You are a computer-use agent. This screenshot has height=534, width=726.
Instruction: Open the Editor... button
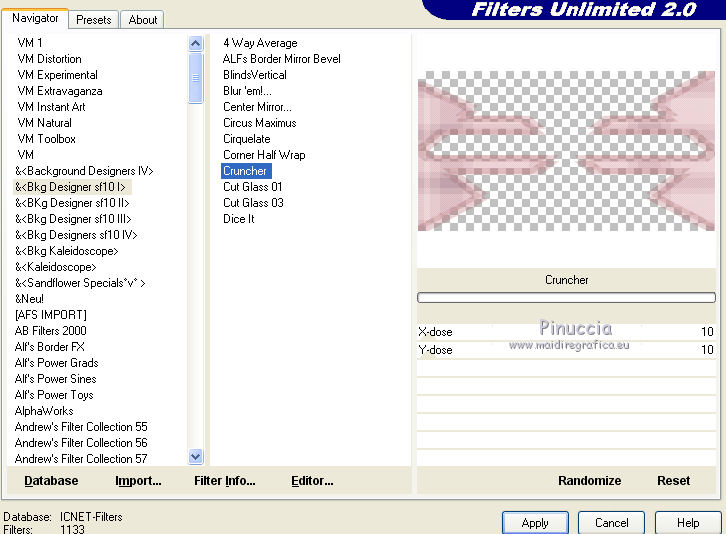coord(312,481)
